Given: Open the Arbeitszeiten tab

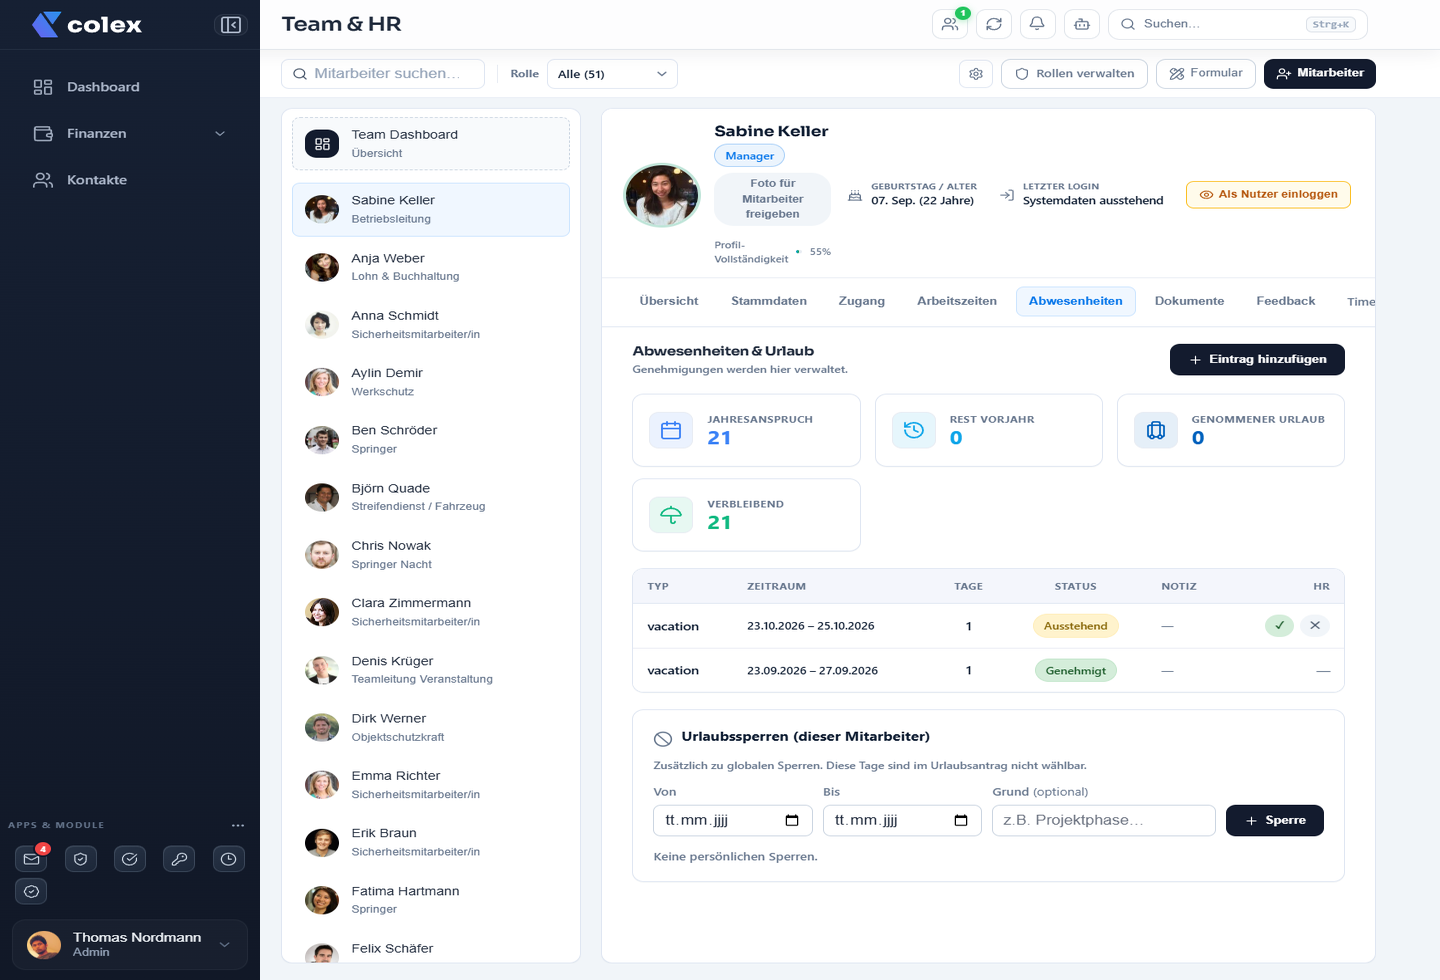Looking at the screenshot, I should tap(957, 301).
